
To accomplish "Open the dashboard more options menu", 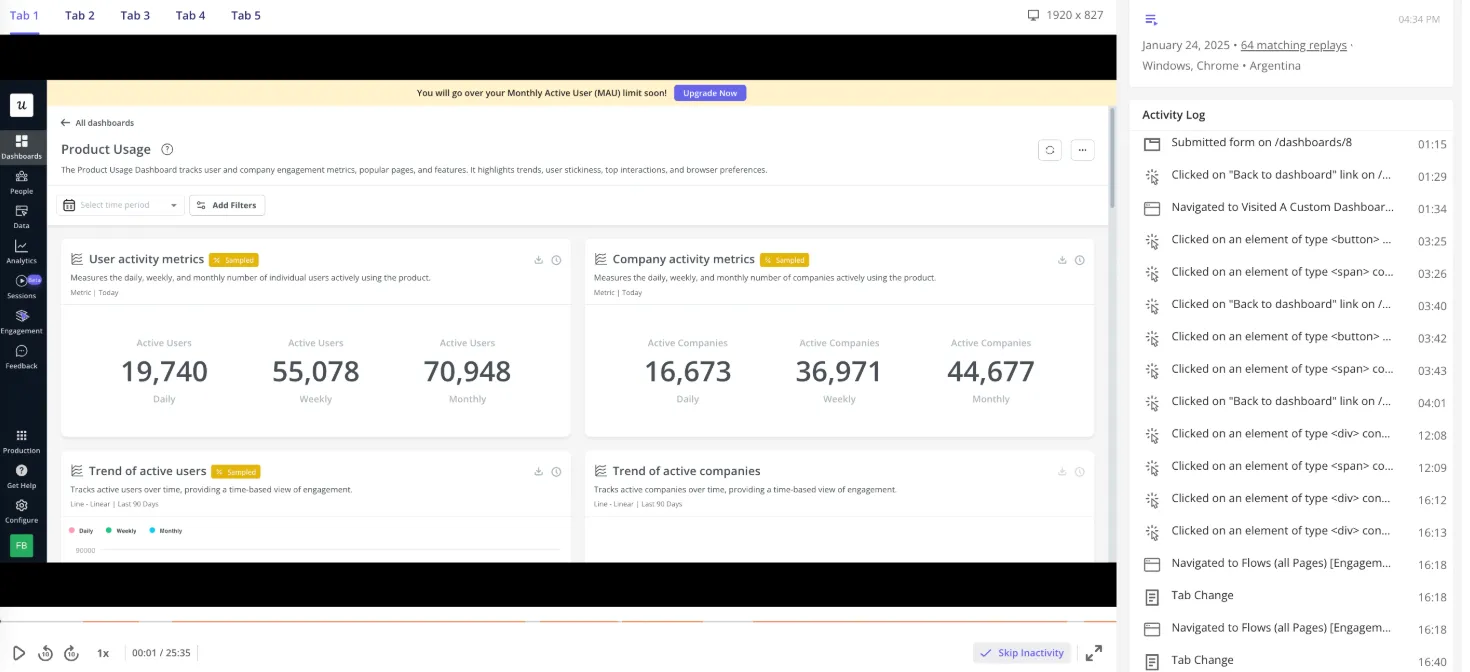I will [x=1082, y=150].
